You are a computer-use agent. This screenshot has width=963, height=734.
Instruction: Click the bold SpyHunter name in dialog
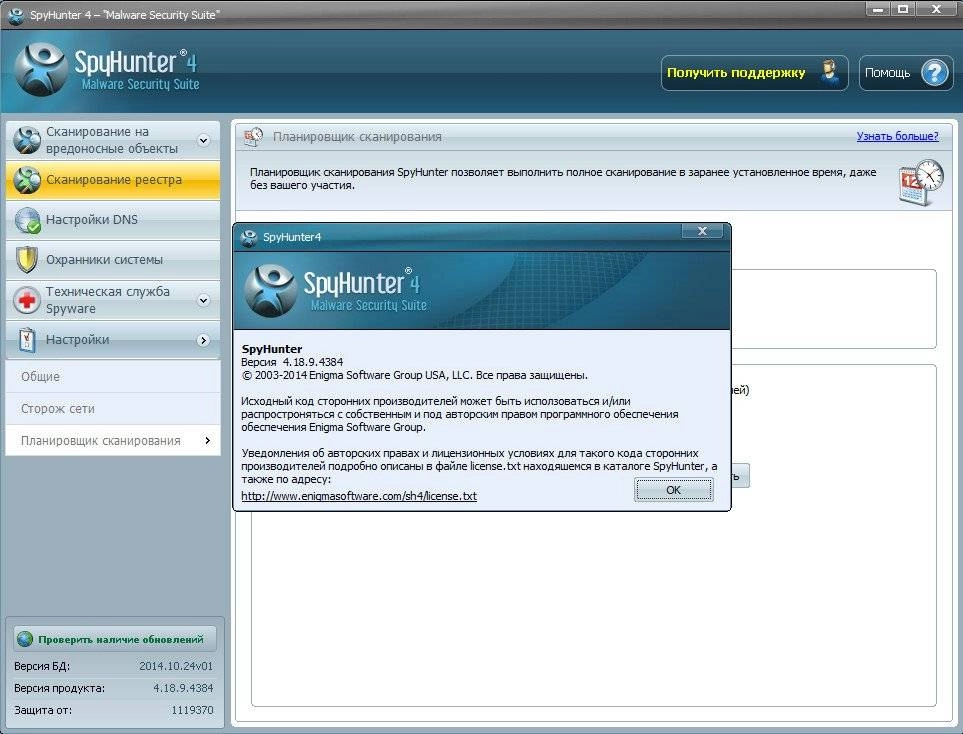pos(272,349)
